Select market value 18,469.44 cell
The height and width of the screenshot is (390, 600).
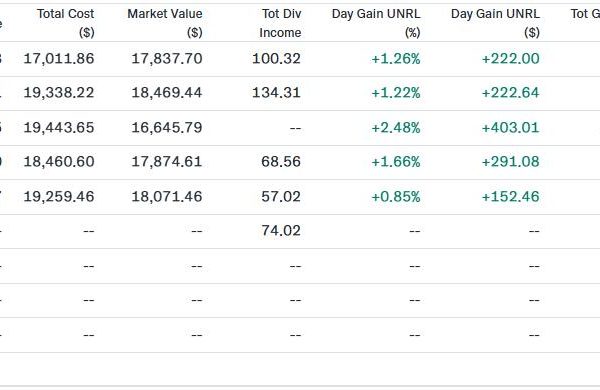[167, 93]
